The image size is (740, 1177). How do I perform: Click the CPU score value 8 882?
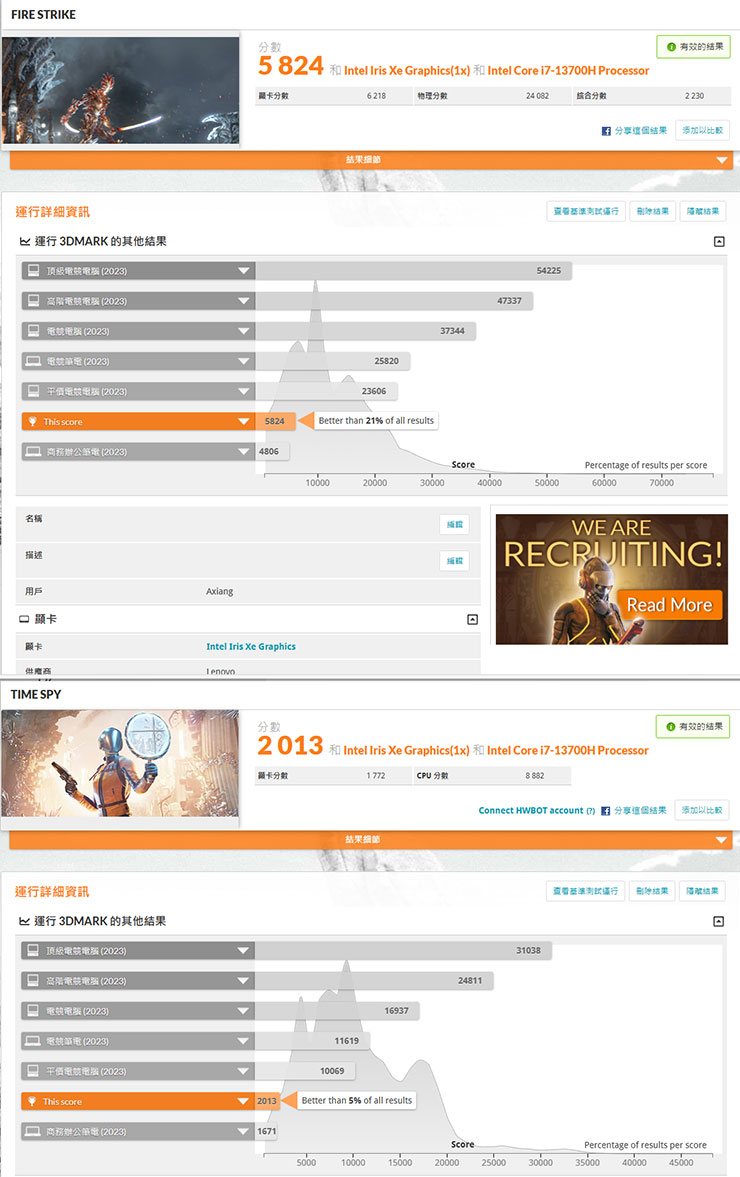pos(534,776)
